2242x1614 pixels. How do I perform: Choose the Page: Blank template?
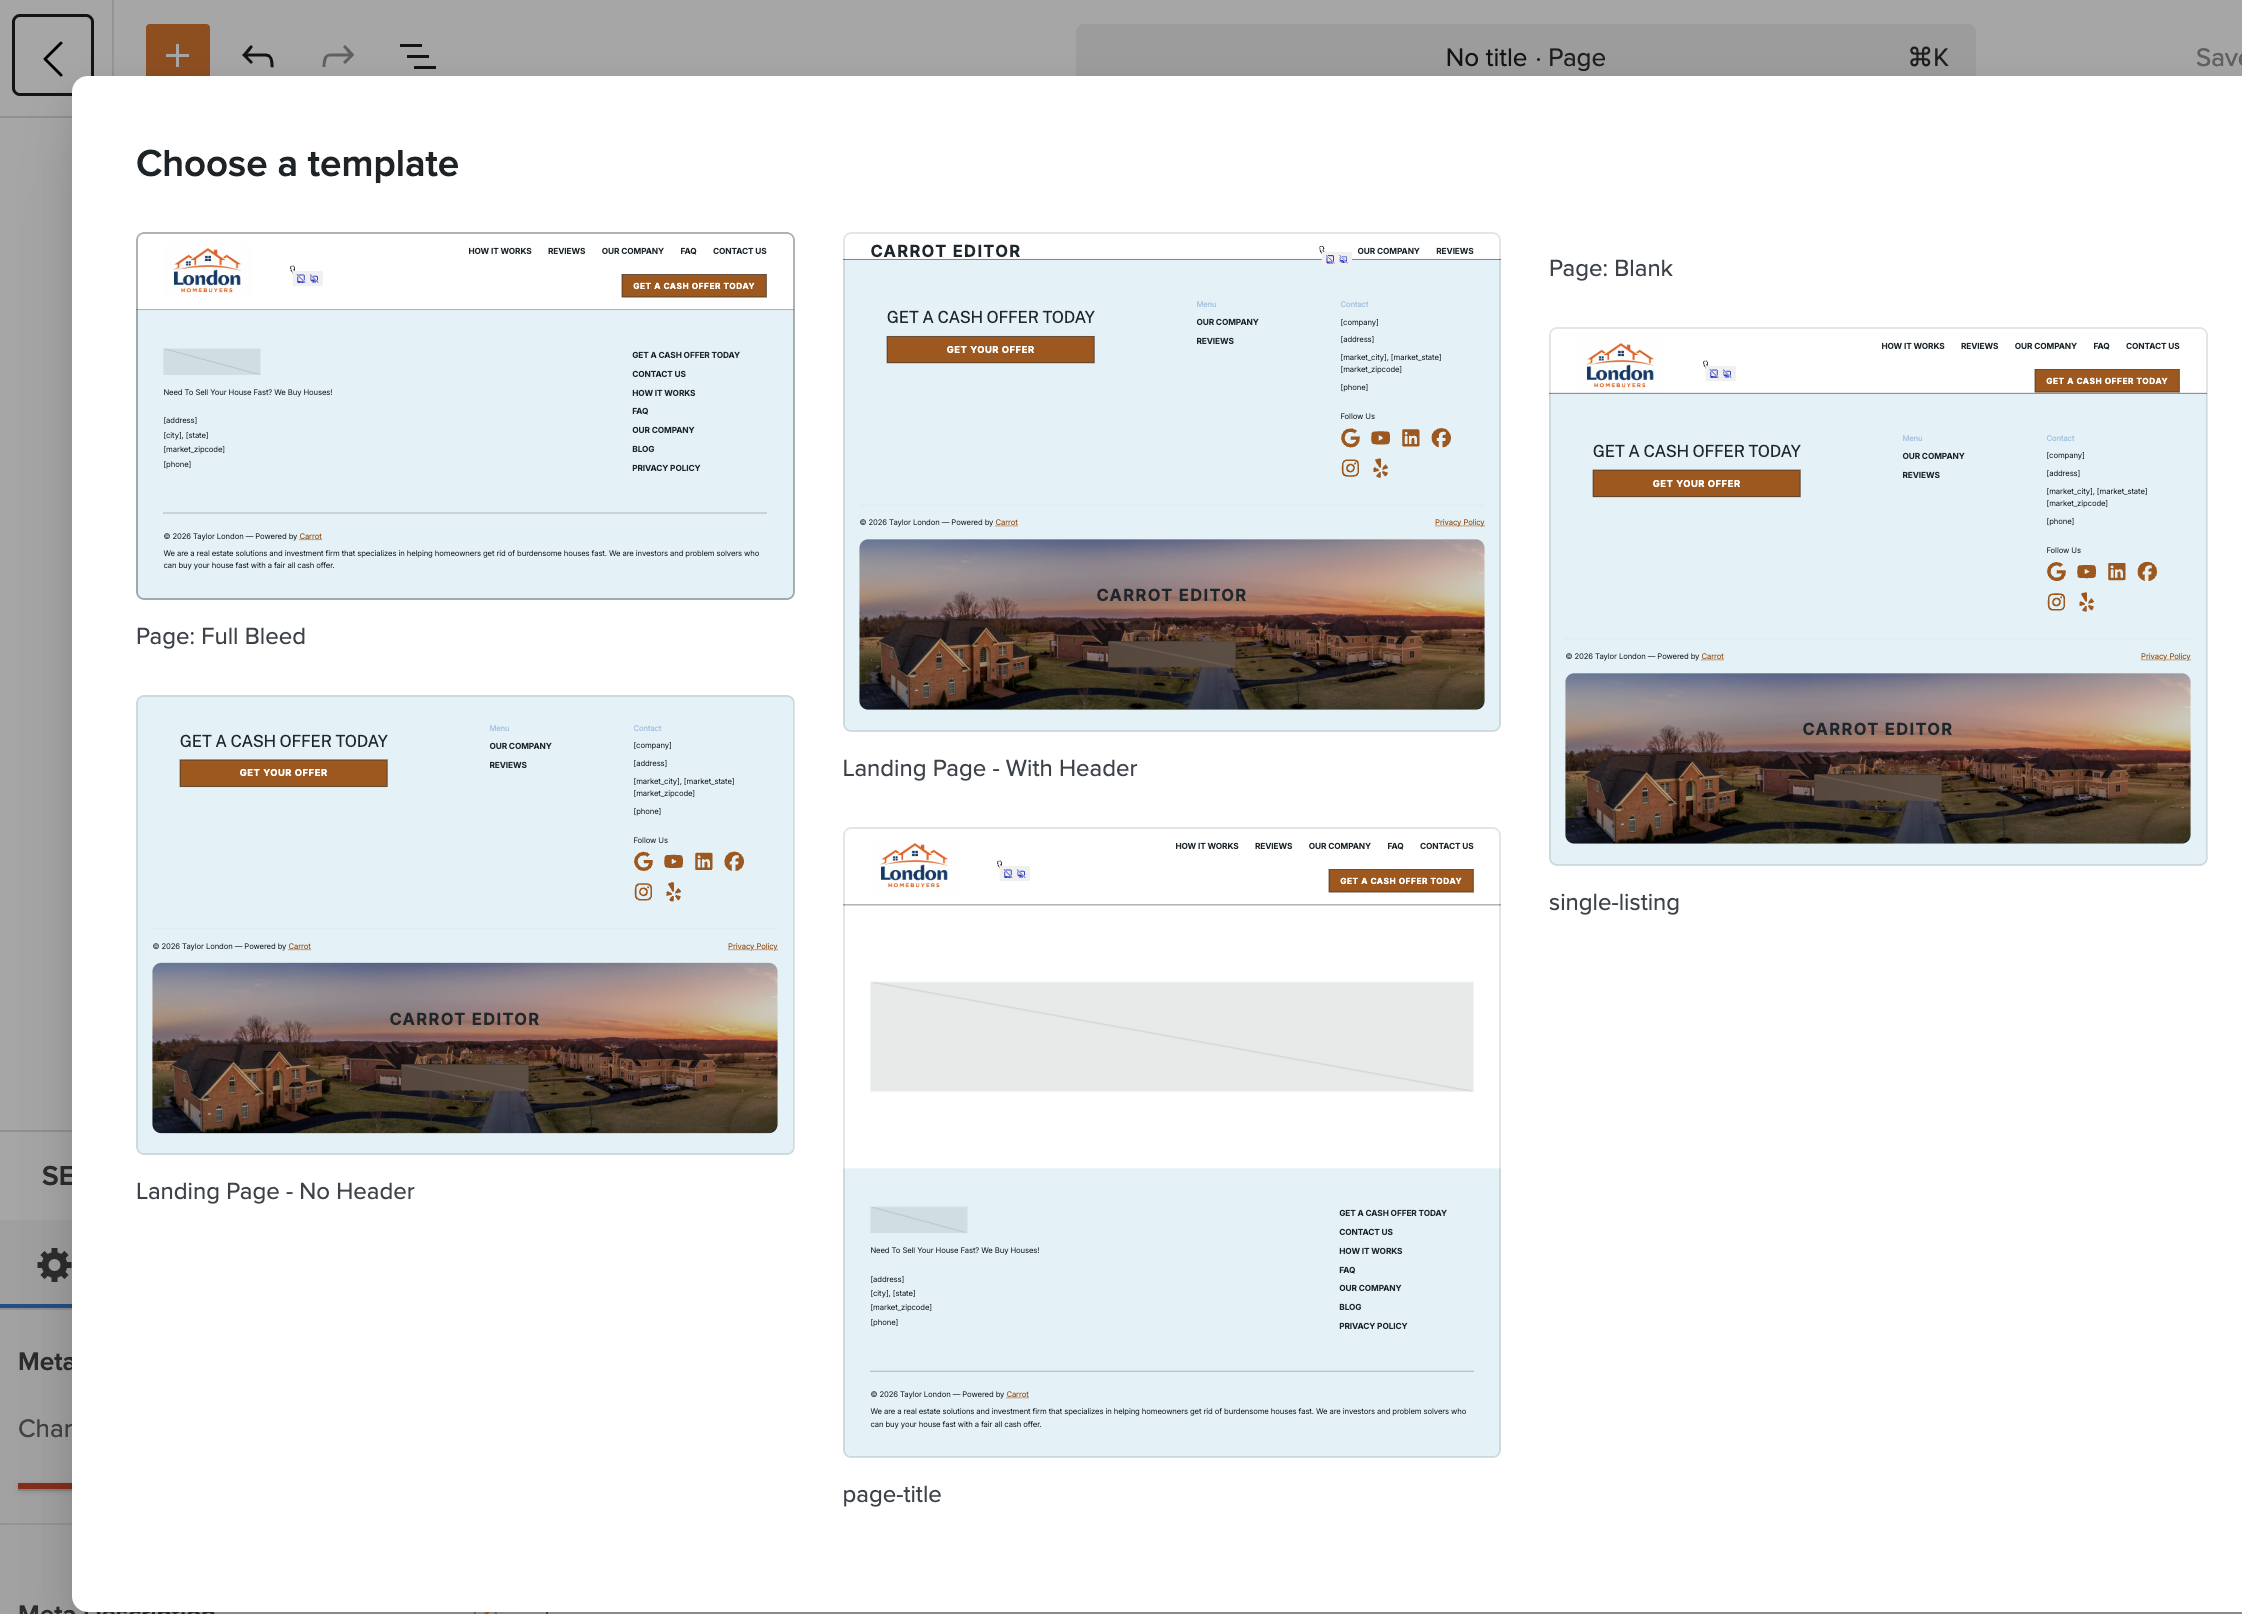(1610, 268)
